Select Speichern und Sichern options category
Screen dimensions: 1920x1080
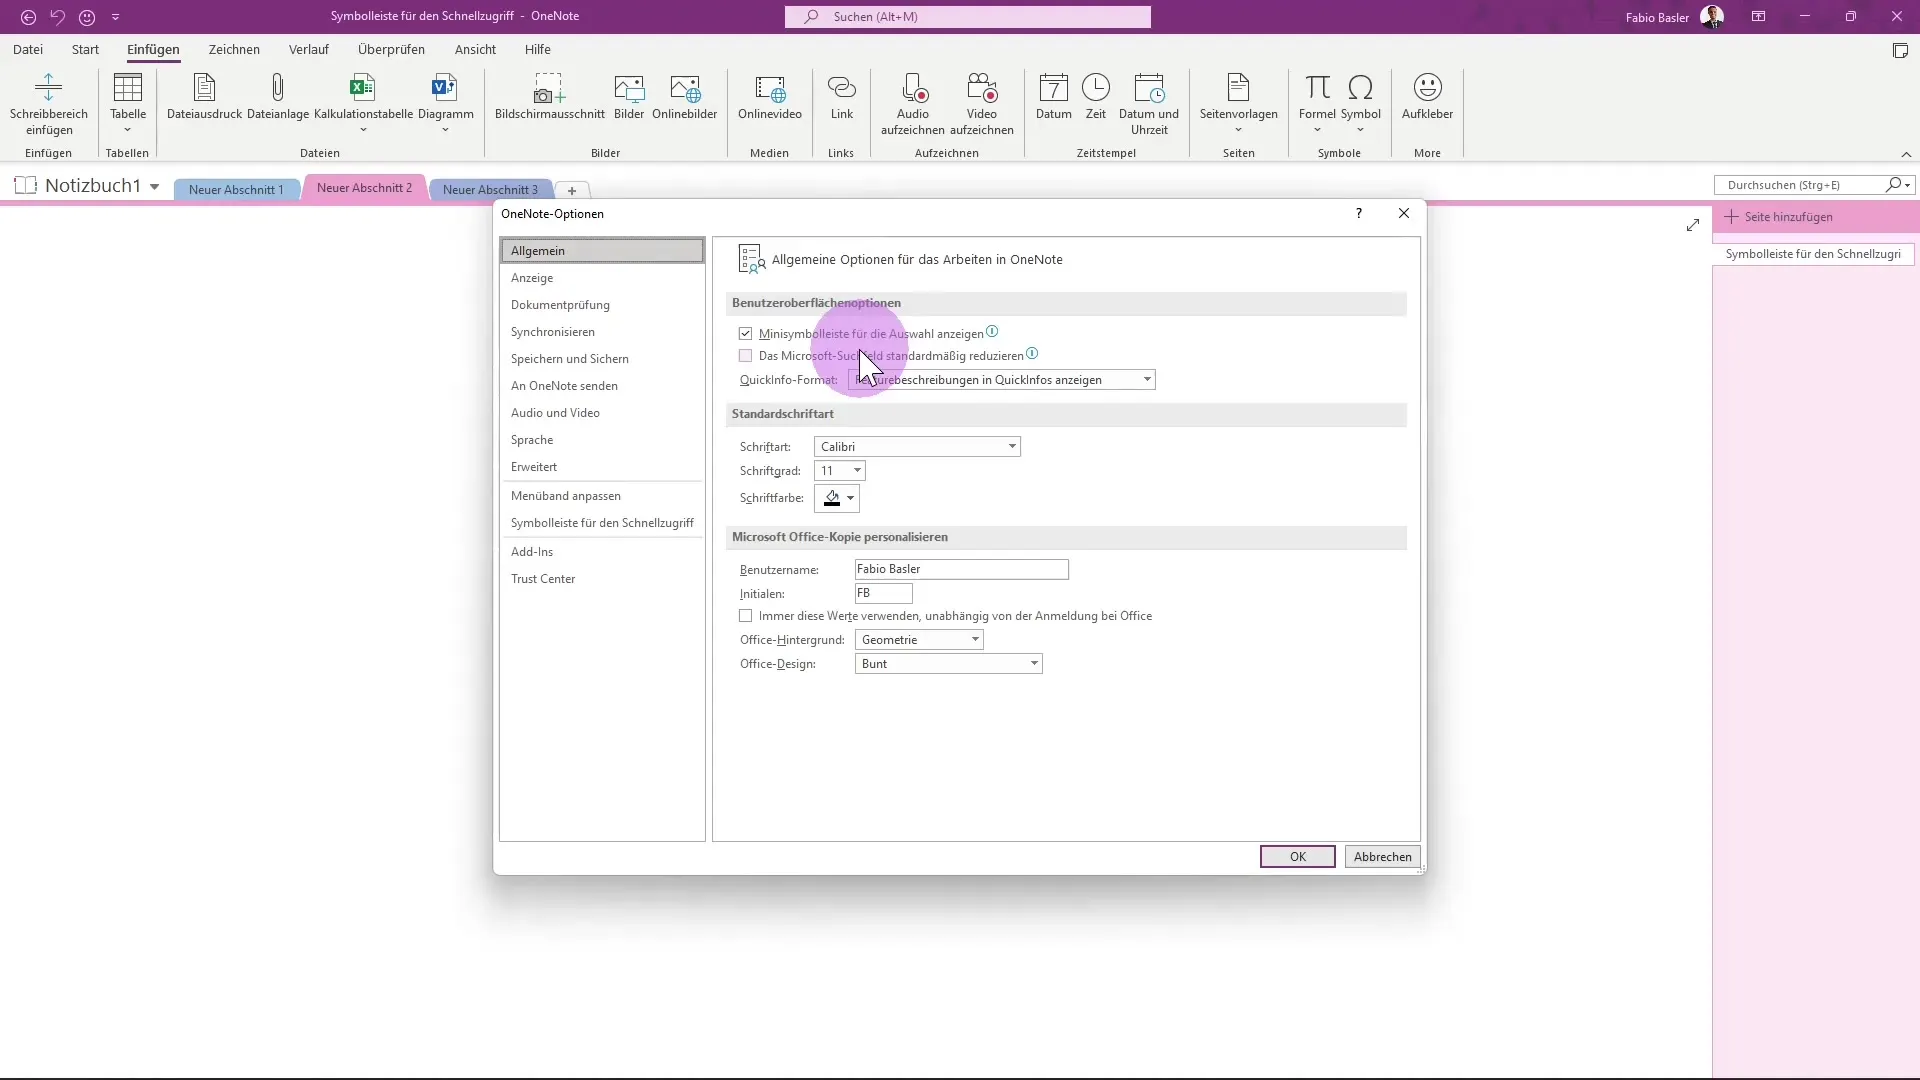[602, 359]
